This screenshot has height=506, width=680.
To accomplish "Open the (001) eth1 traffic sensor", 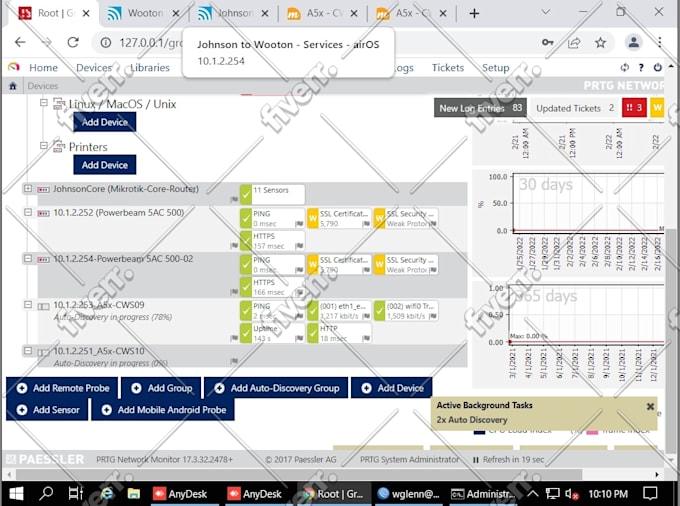I will coord(339,311).
